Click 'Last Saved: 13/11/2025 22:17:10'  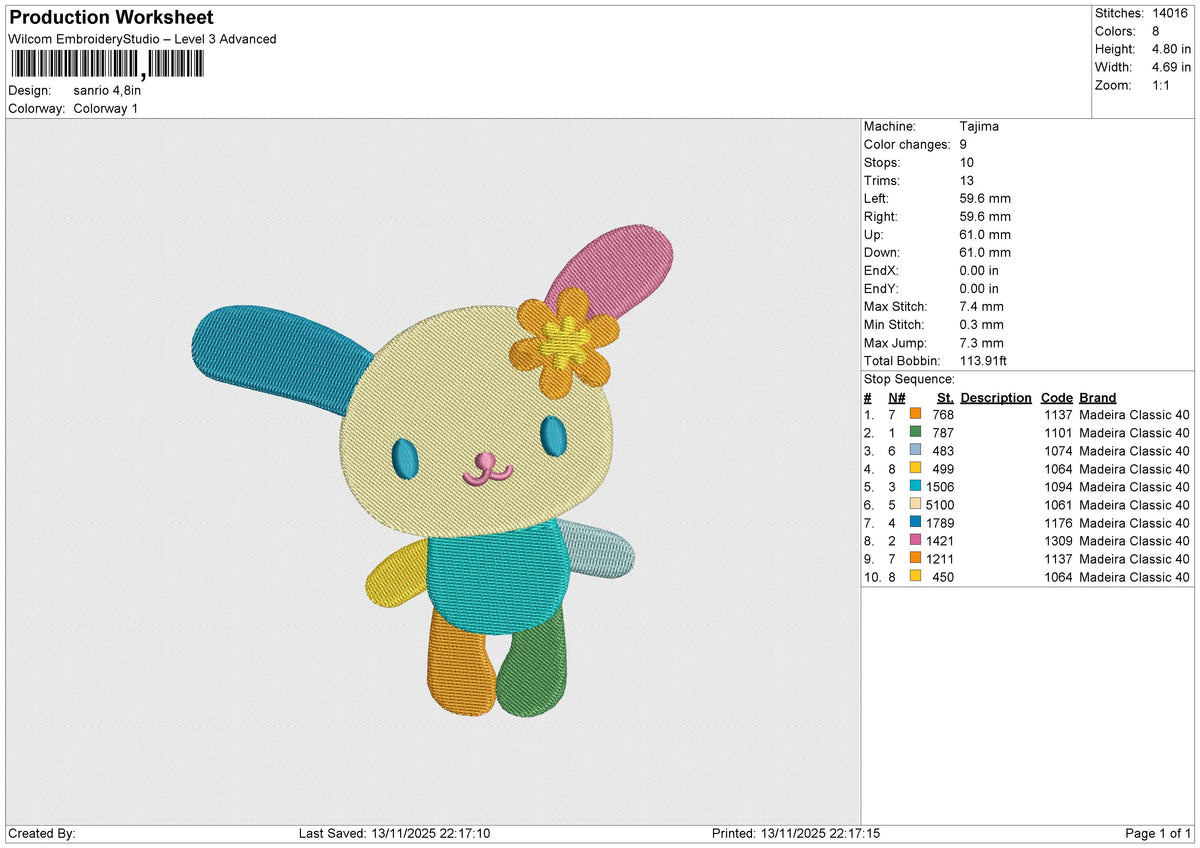[x=394, y=834]
